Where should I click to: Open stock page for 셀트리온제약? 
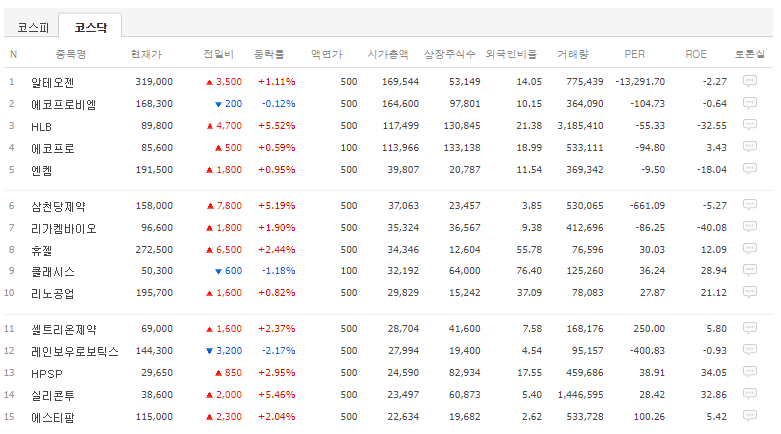[x=64, y=329]
